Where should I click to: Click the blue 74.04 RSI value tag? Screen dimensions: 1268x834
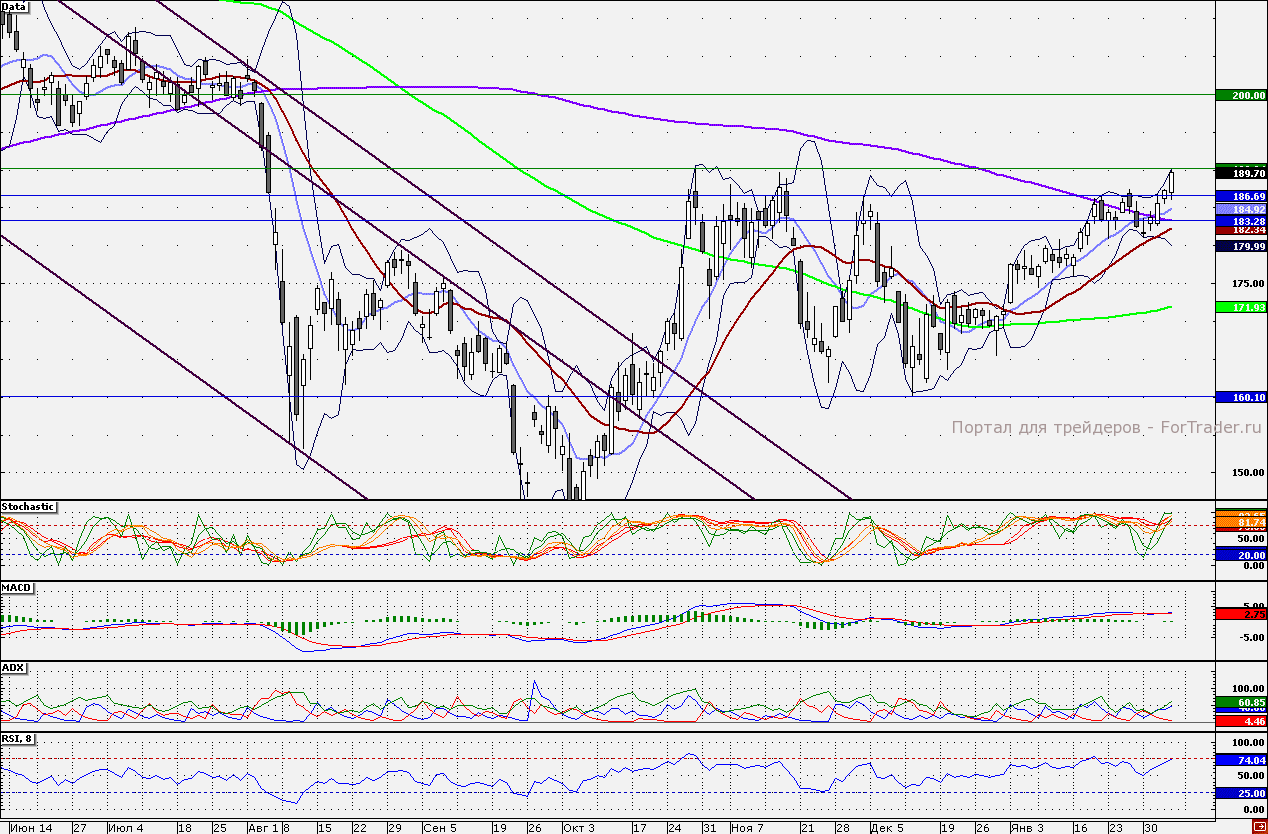tap(1241, 760)
